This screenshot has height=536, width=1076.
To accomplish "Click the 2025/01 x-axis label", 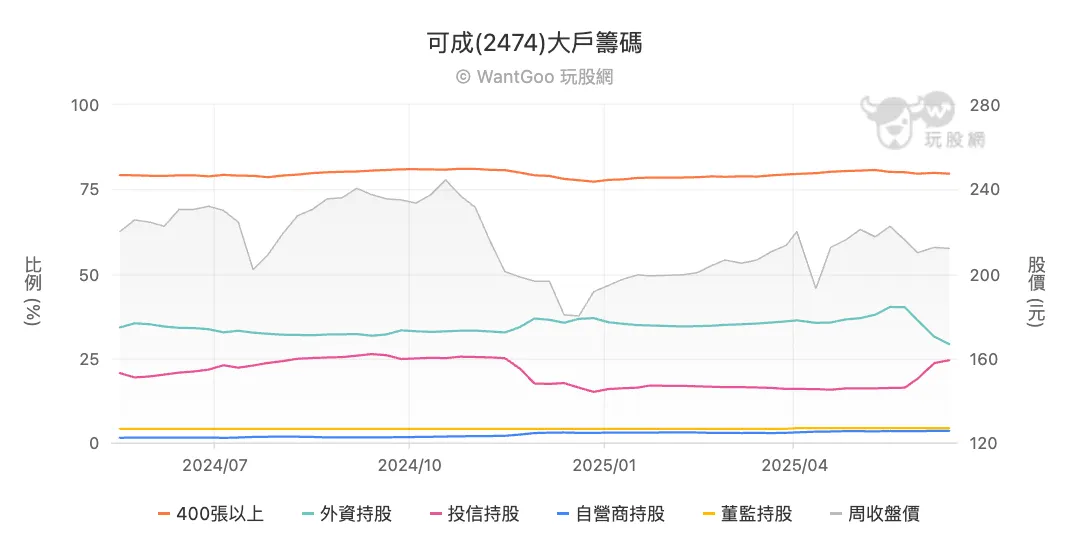I will 604,465.
